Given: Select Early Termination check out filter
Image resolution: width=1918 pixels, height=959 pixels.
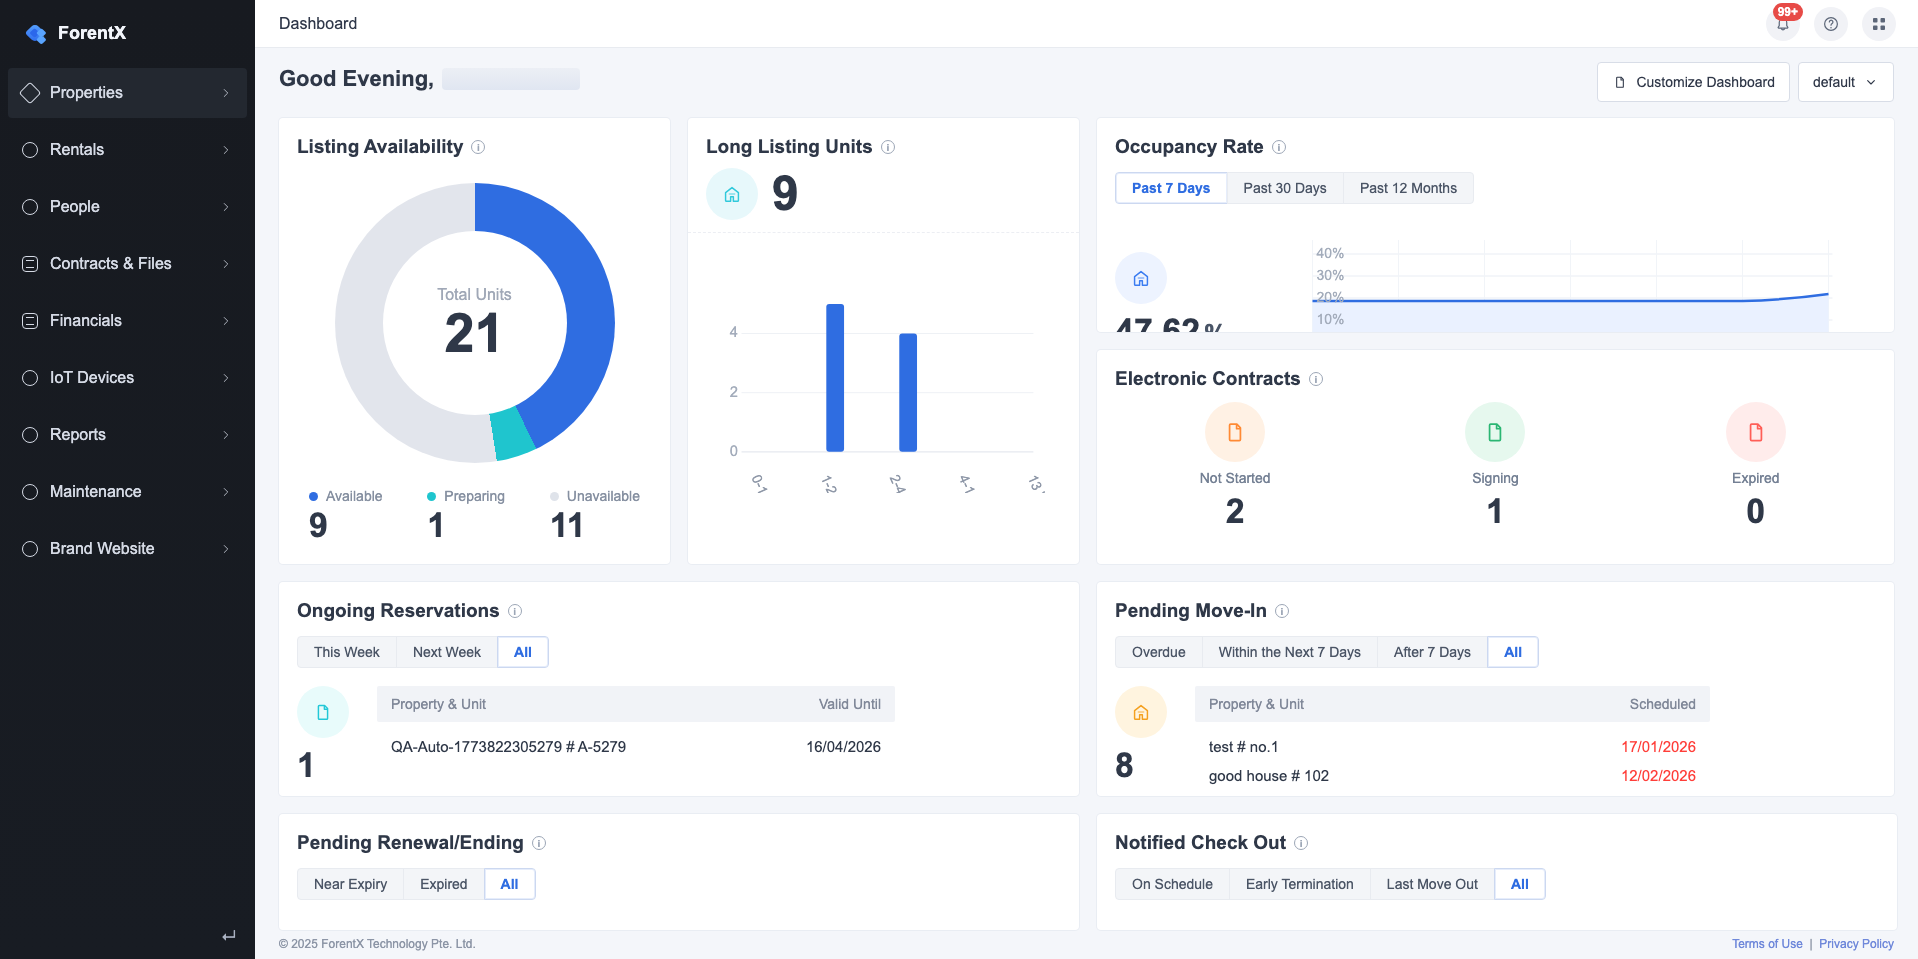Looking at the screenshot, I should coord(1299,885).
